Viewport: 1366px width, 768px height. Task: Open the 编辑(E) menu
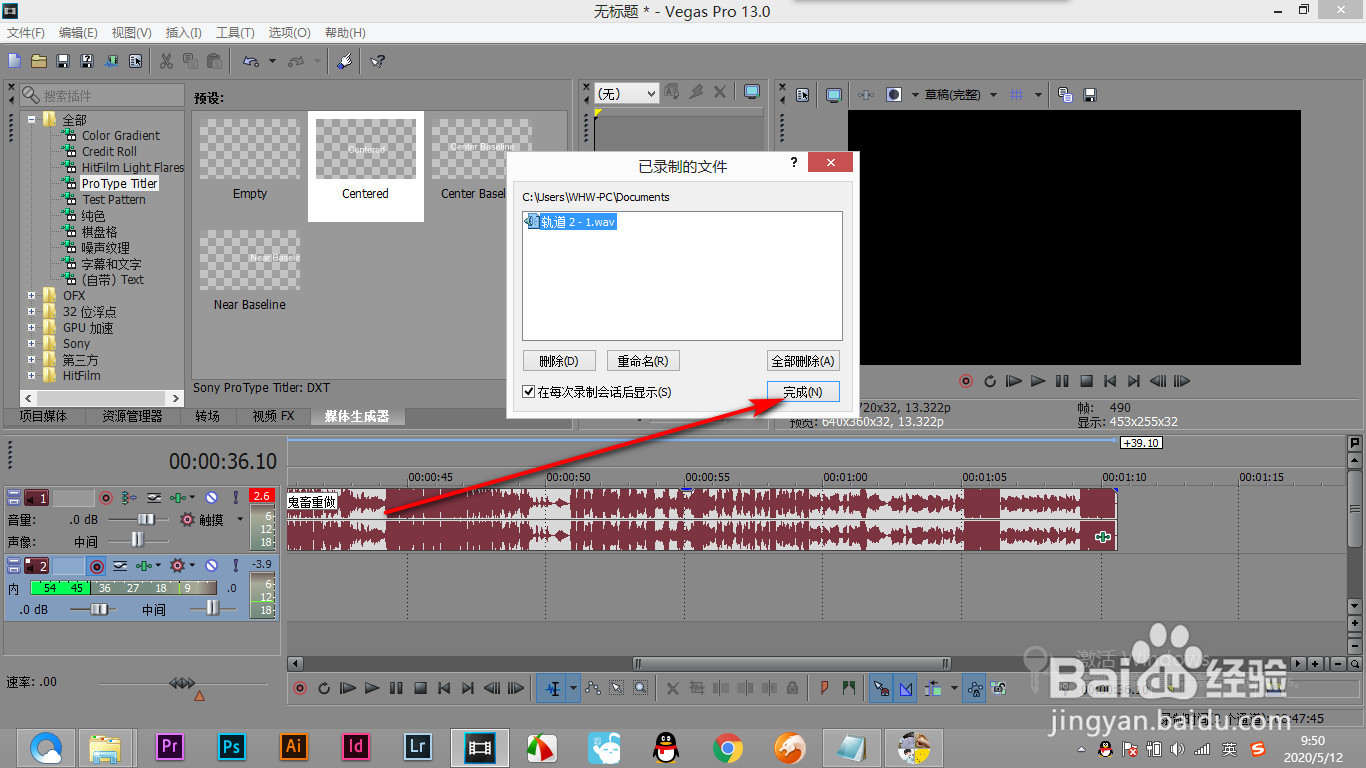click(78, 33)
